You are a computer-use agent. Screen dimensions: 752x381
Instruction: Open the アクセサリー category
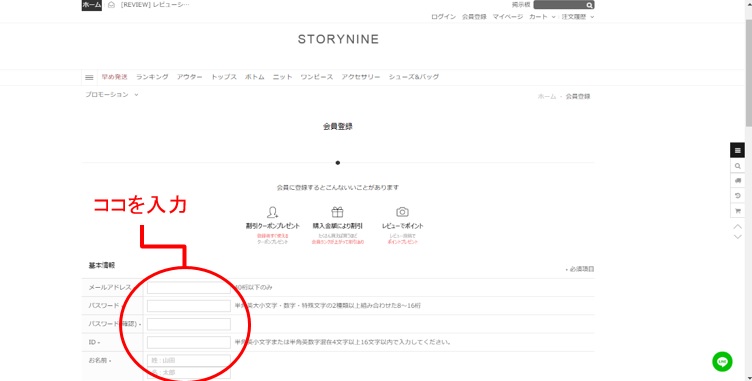coord(361,77)
